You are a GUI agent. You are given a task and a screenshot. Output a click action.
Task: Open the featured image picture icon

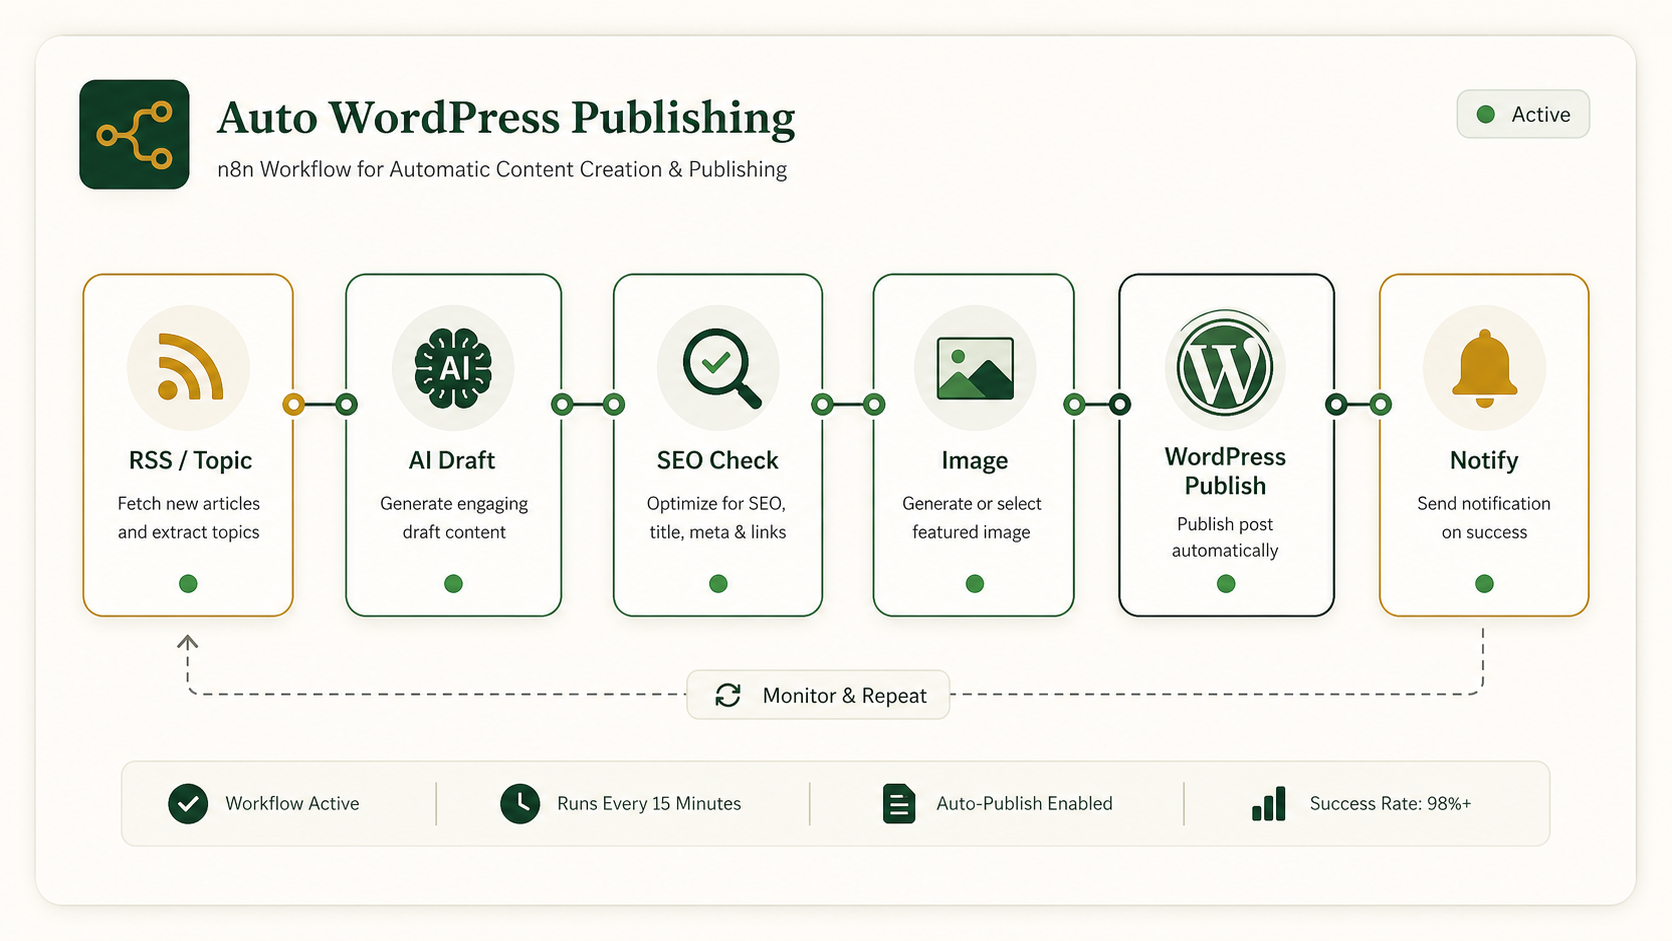pyautogui.click(x=975, y=368)
